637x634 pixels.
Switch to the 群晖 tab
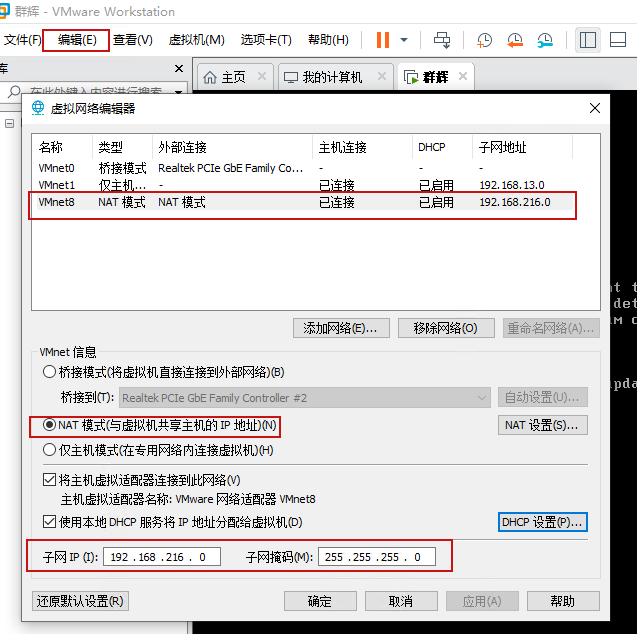coord(436,77)
